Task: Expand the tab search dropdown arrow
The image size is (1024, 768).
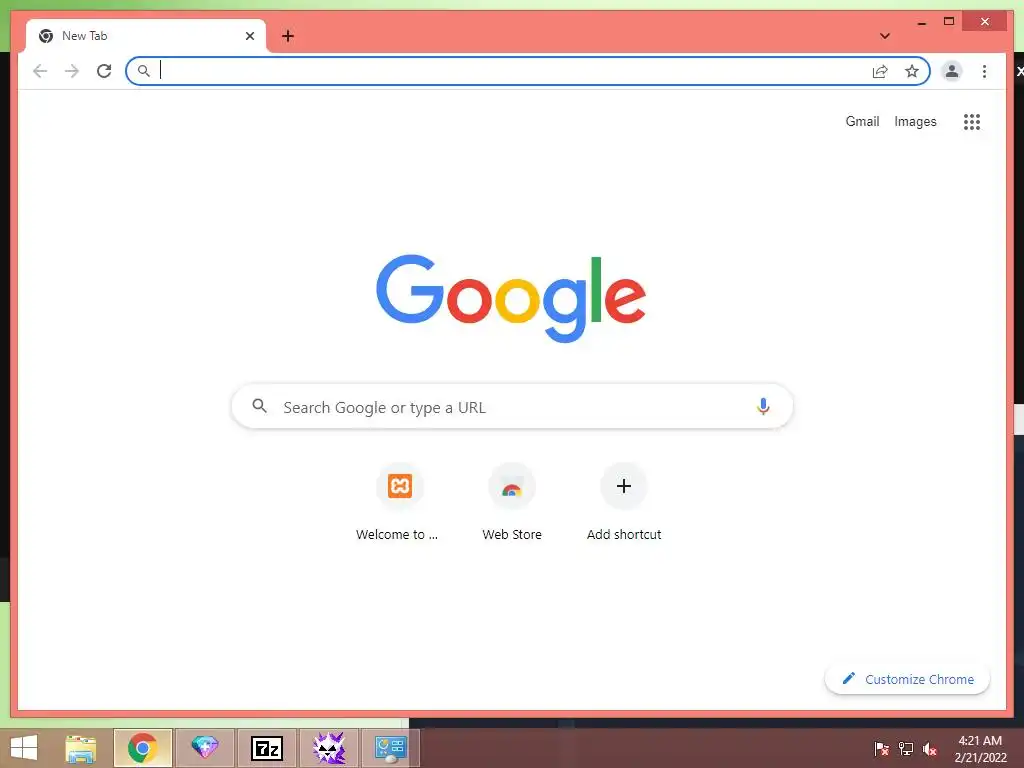Action: coord(885,36)
